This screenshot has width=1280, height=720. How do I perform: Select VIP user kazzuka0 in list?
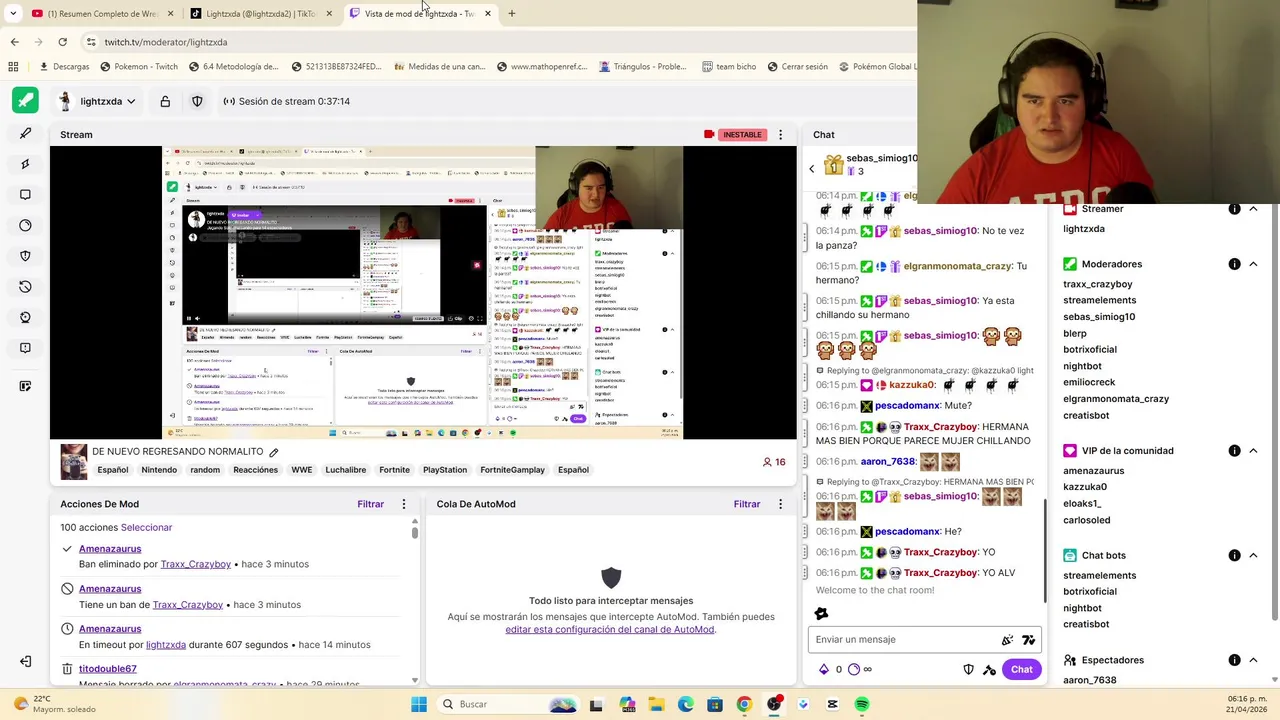coord(1085,487)
